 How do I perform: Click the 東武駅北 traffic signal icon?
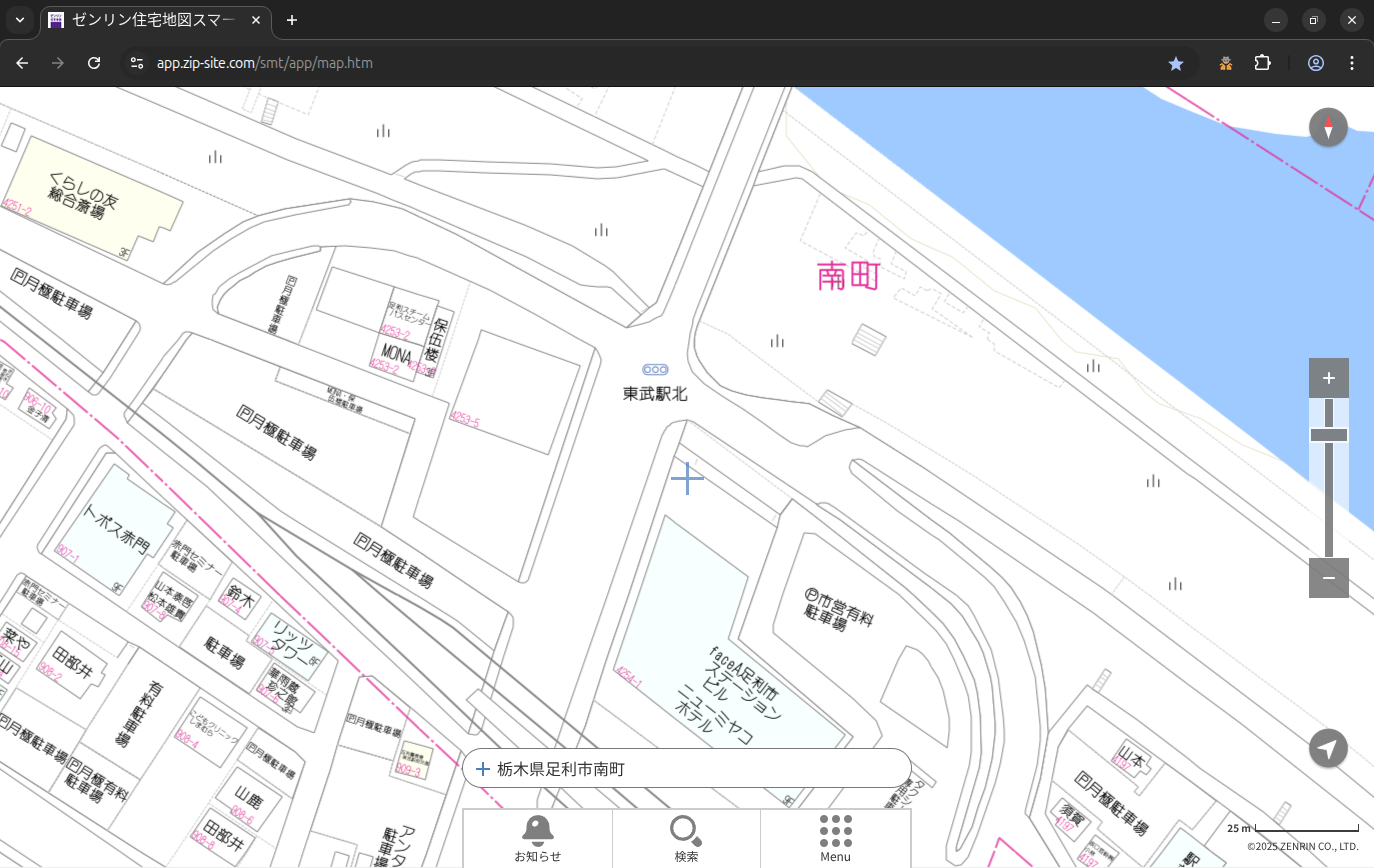pos(655,370)
